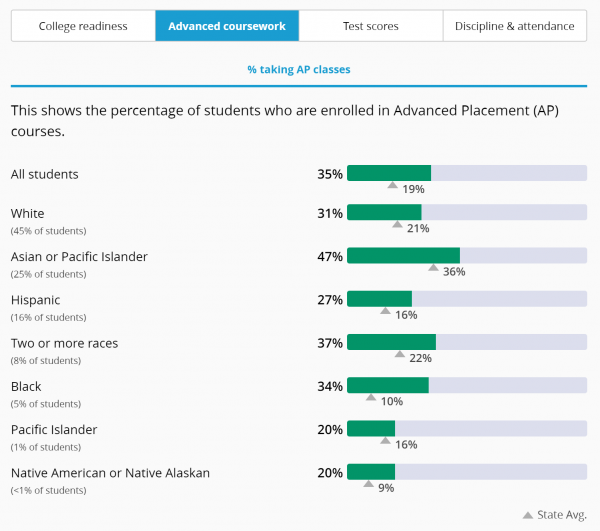The width and height of the screenshot is (600, 531).
Task: Click the state average marker at 22%
Action: pos(400,355)
